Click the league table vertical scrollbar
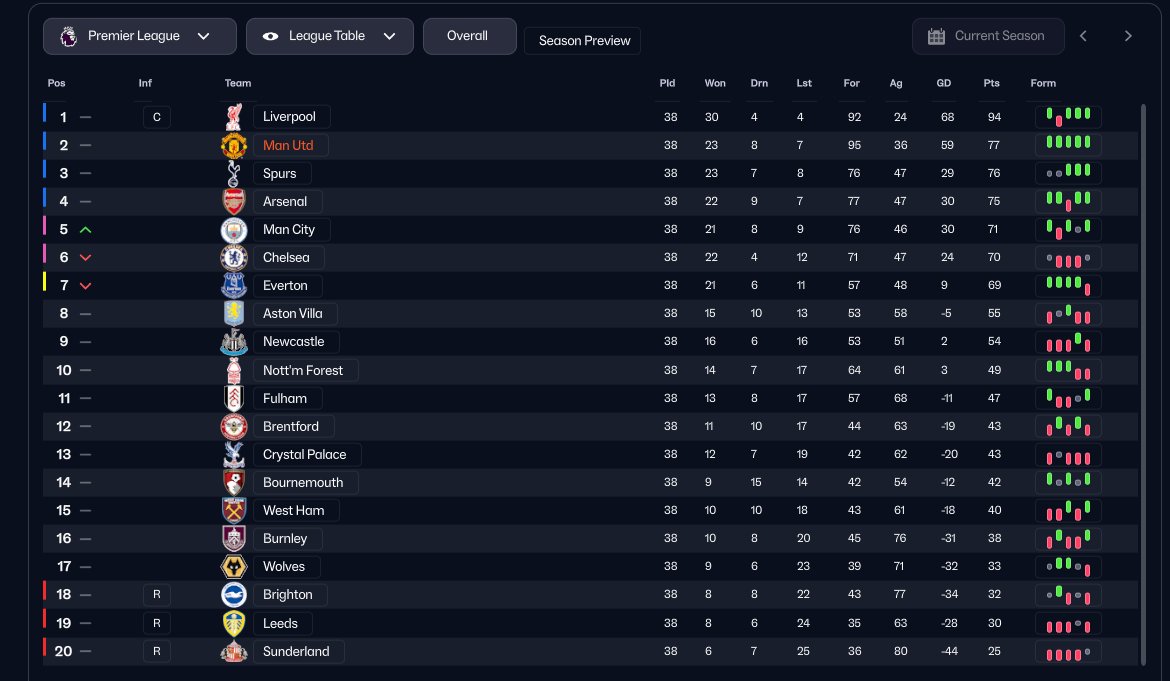 1144,380
